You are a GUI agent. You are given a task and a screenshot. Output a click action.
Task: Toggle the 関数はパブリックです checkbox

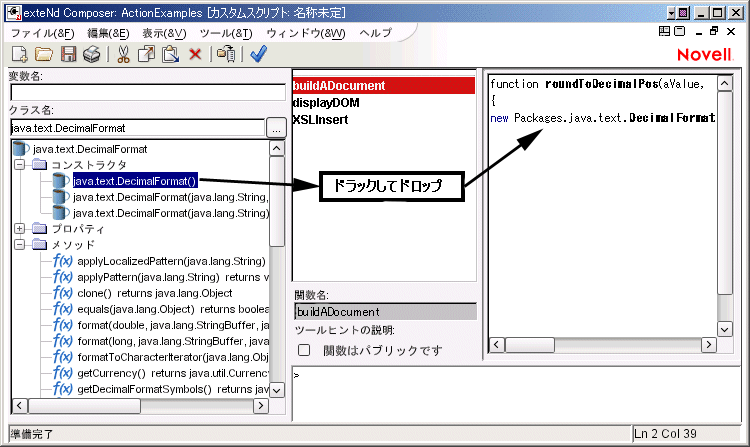pos(304,350)
